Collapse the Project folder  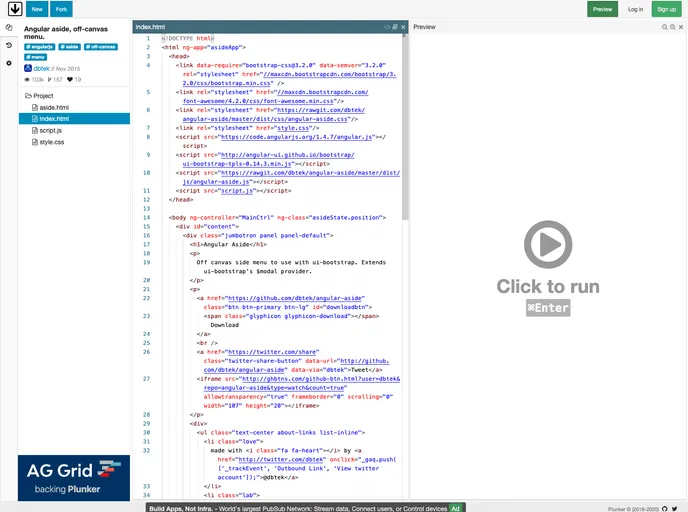(39, 96)
